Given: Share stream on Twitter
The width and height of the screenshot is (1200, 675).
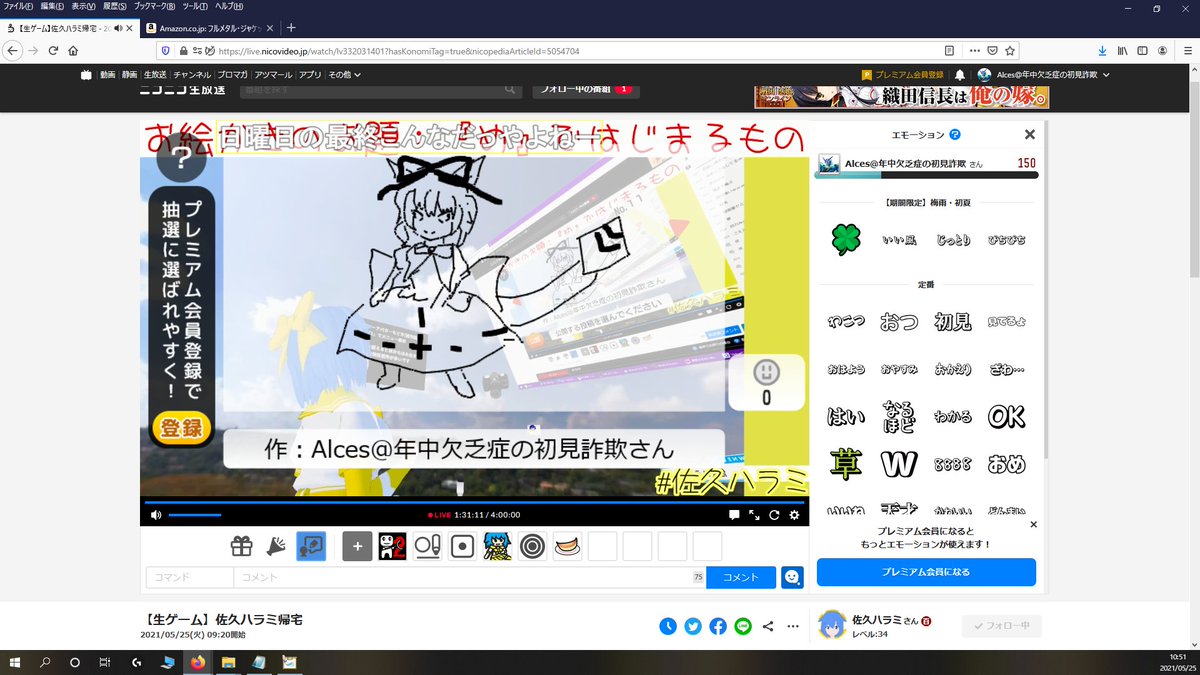Looking at the screenshot, I should (693, 626).
